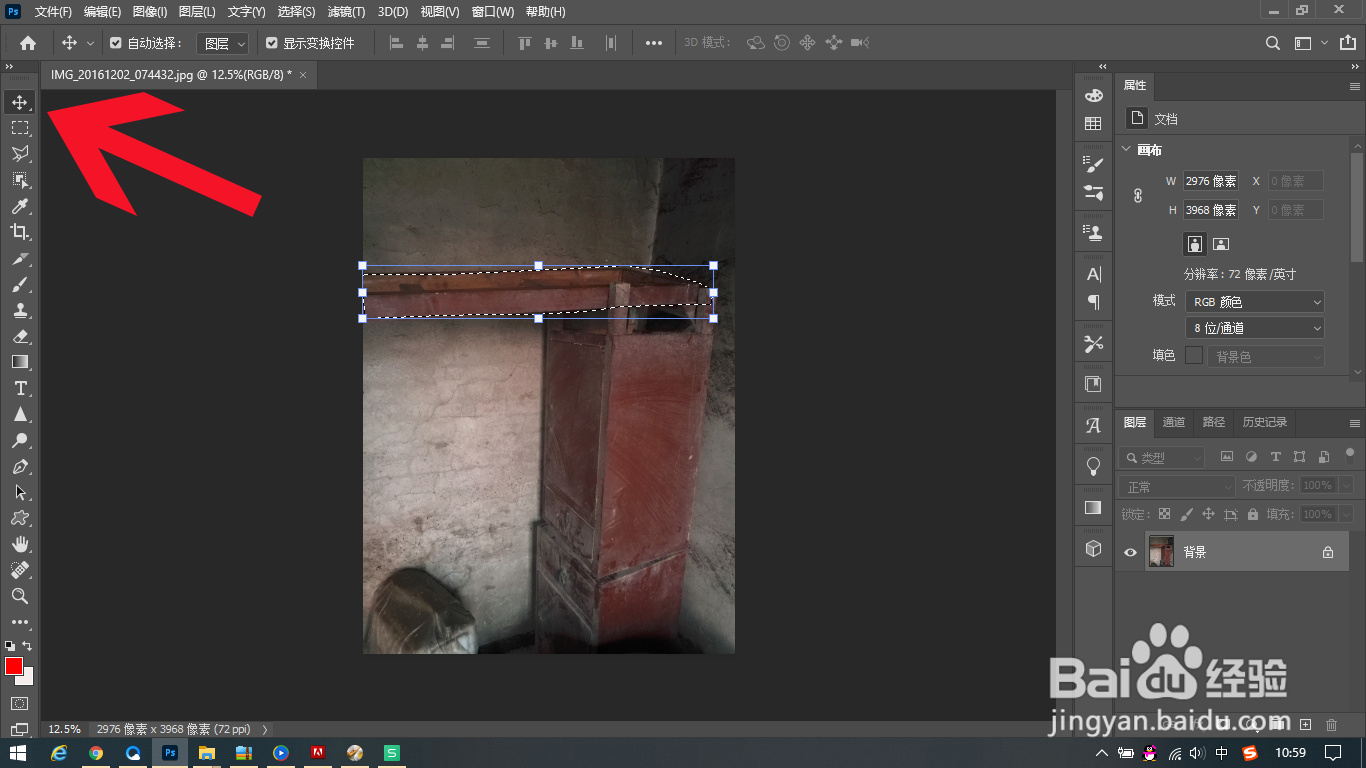1366x768 pixels.
Task: Switch to the 通道 panel tab
Action: pyautogui.click(x=1173, y=423)
